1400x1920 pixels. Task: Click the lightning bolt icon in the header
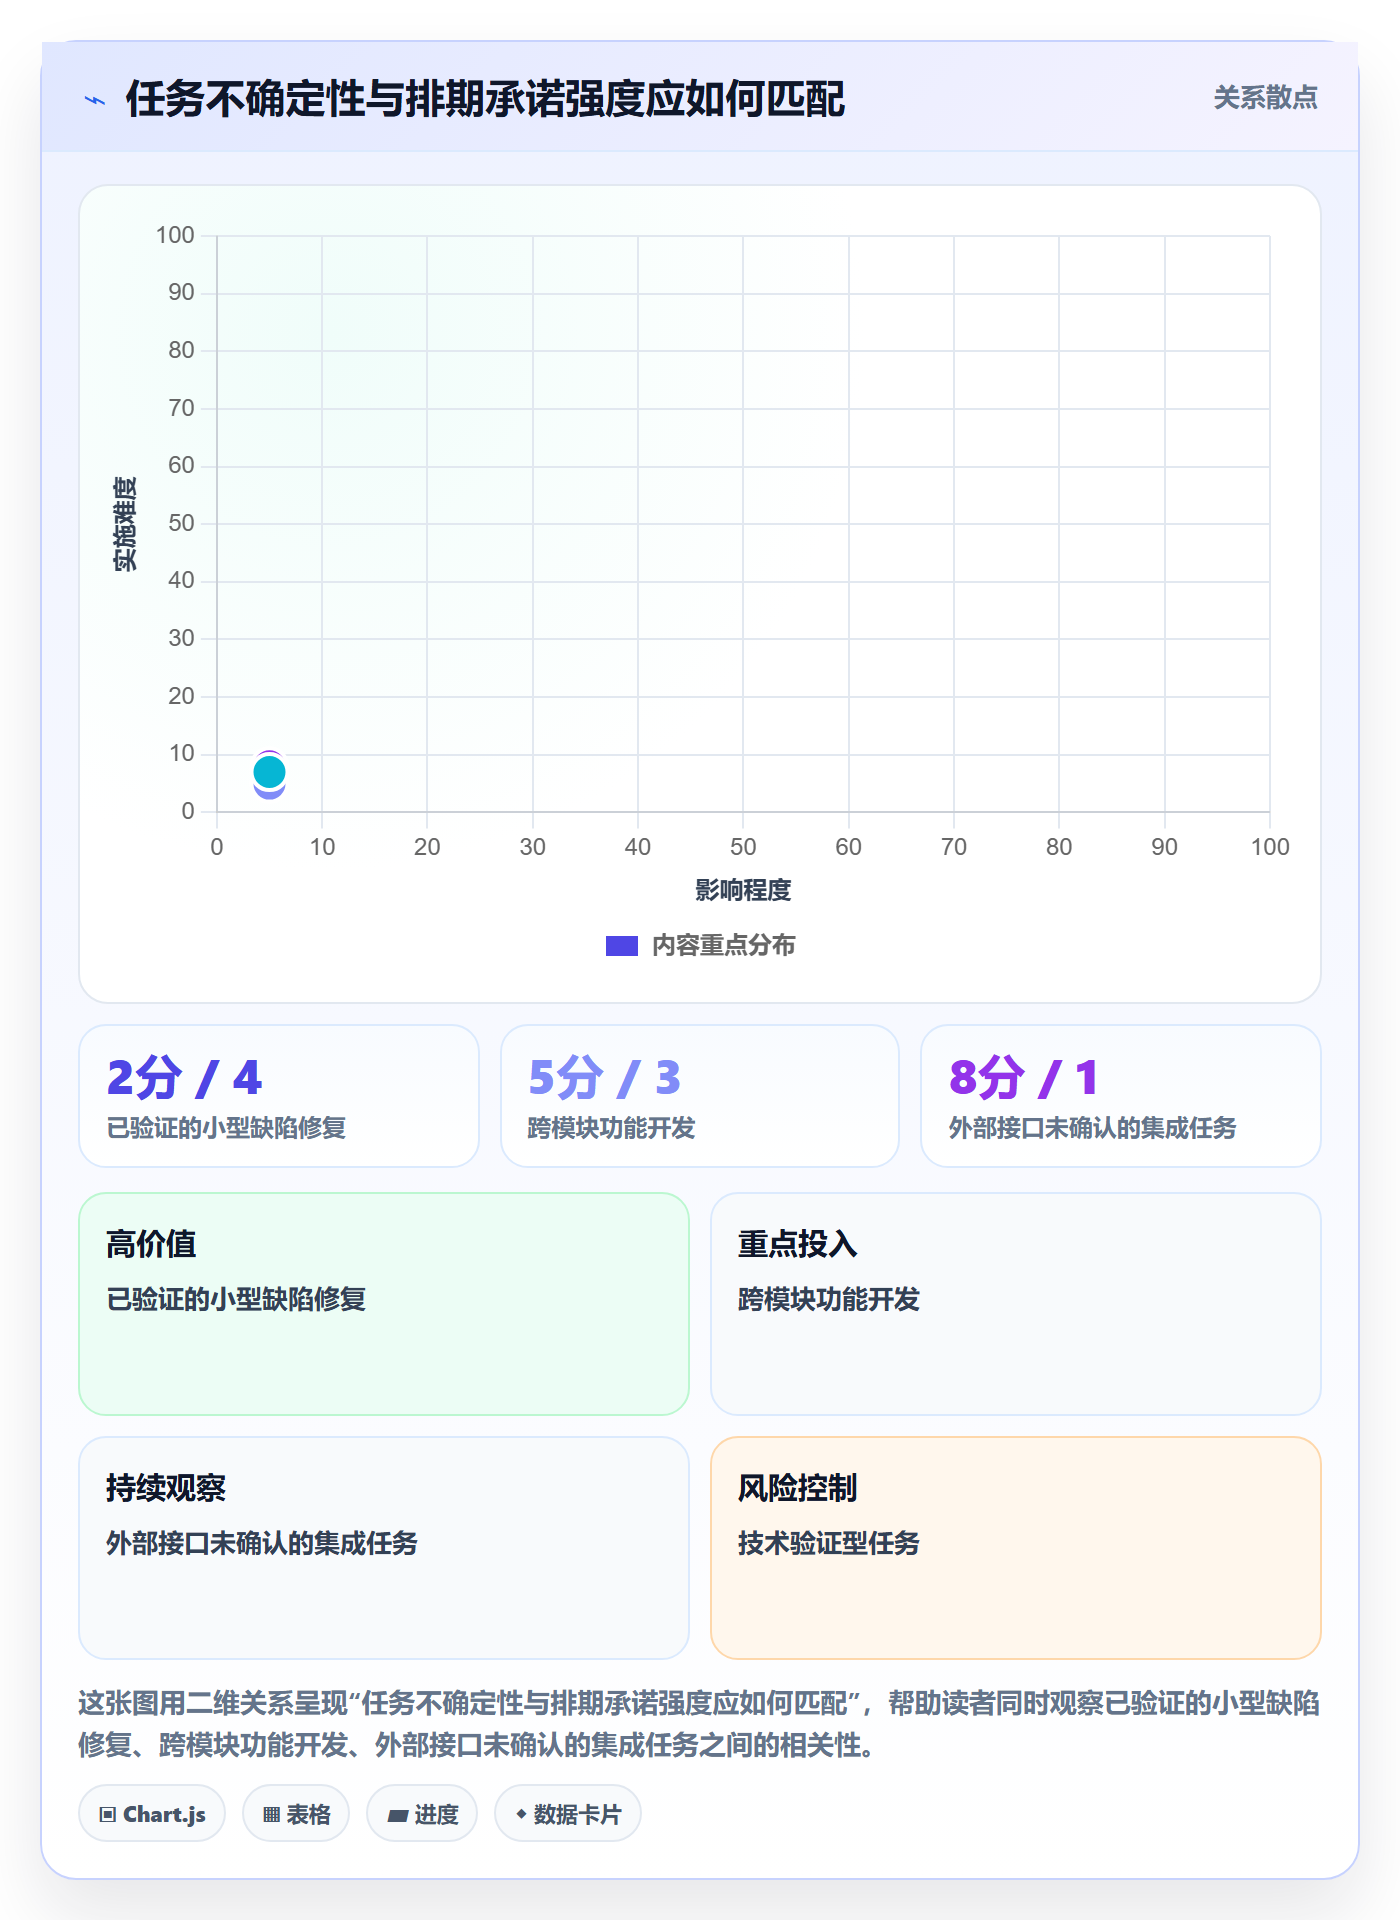point(95,100)
